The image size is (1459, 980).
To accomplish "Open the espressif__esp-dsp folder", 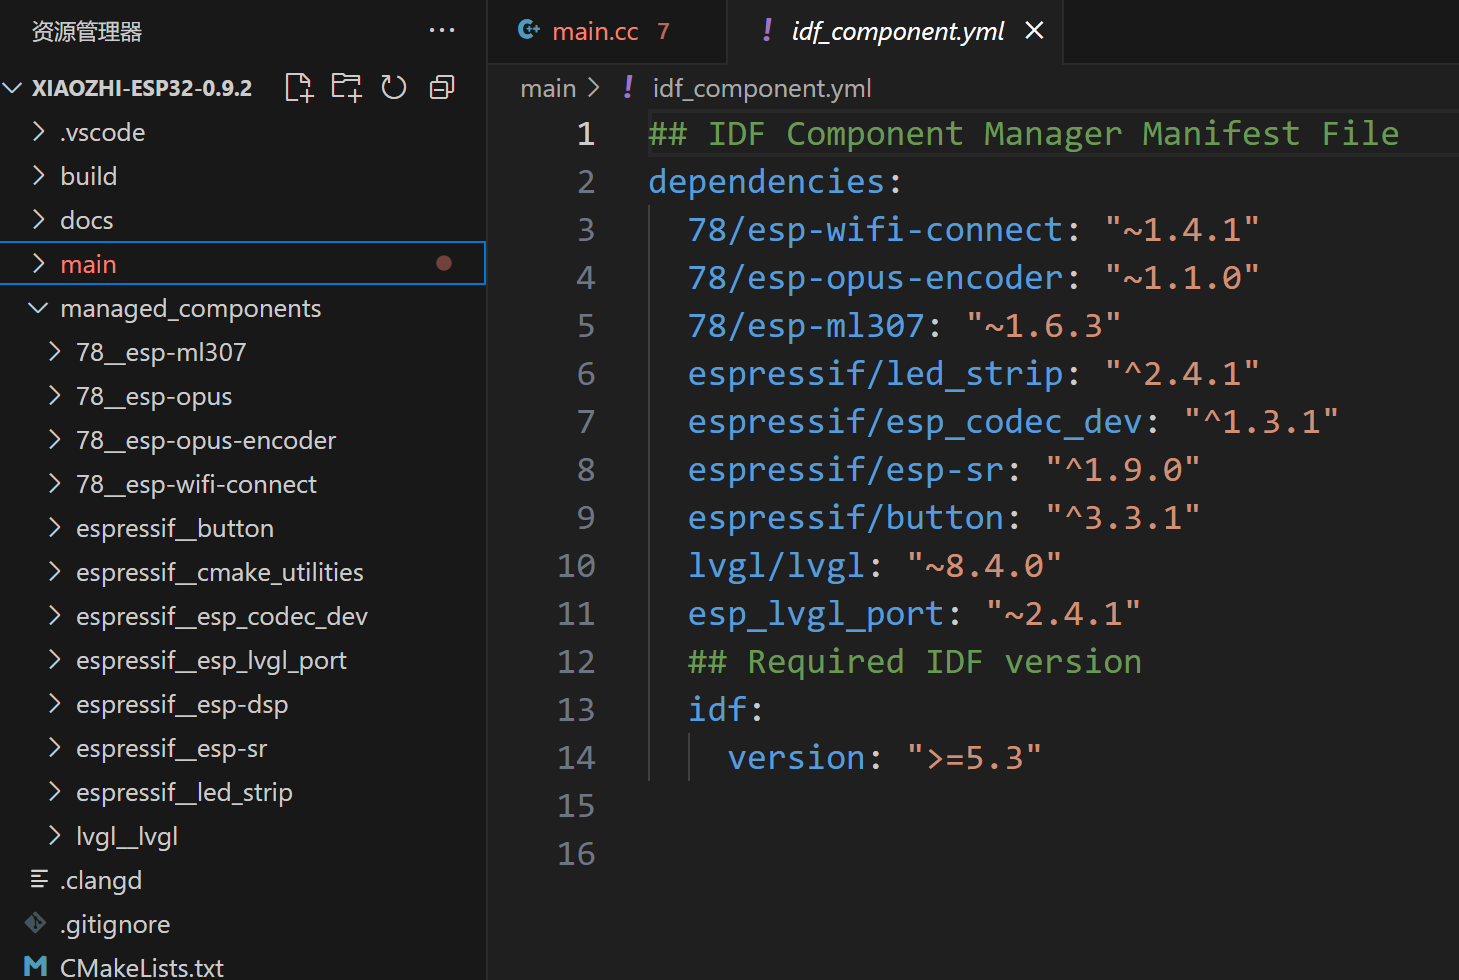I will pos(242,704).
